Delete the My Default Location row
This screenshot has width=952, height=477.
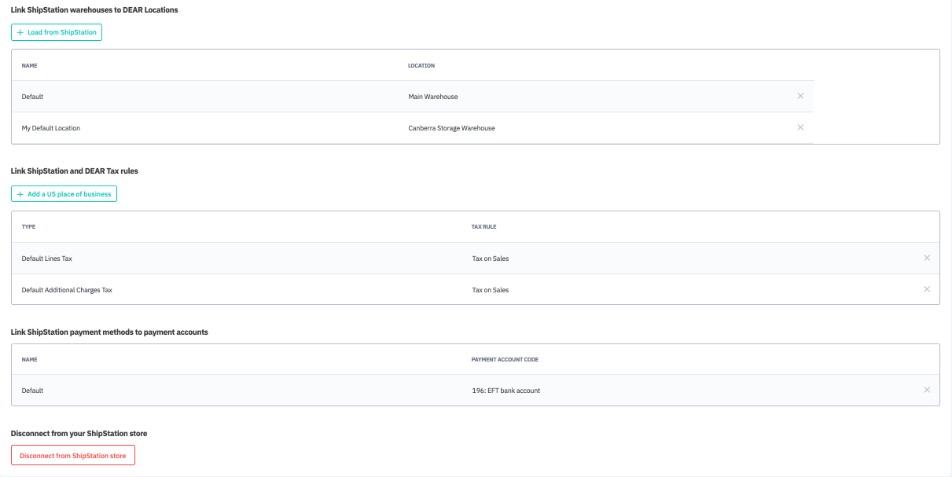click(800, 128)
